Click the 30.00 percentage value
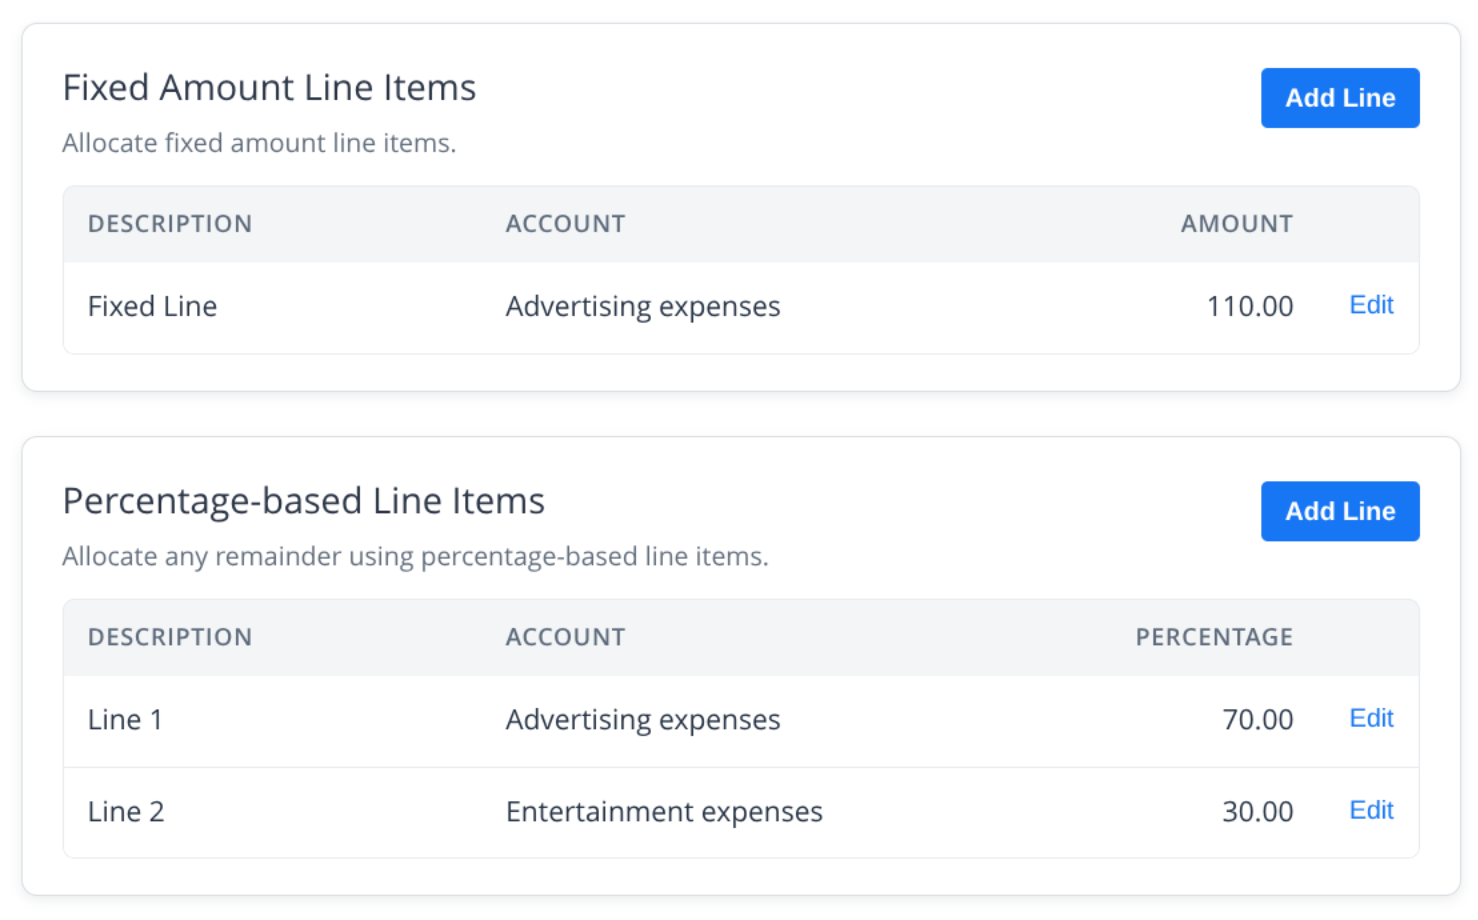 click(1257, 812)
